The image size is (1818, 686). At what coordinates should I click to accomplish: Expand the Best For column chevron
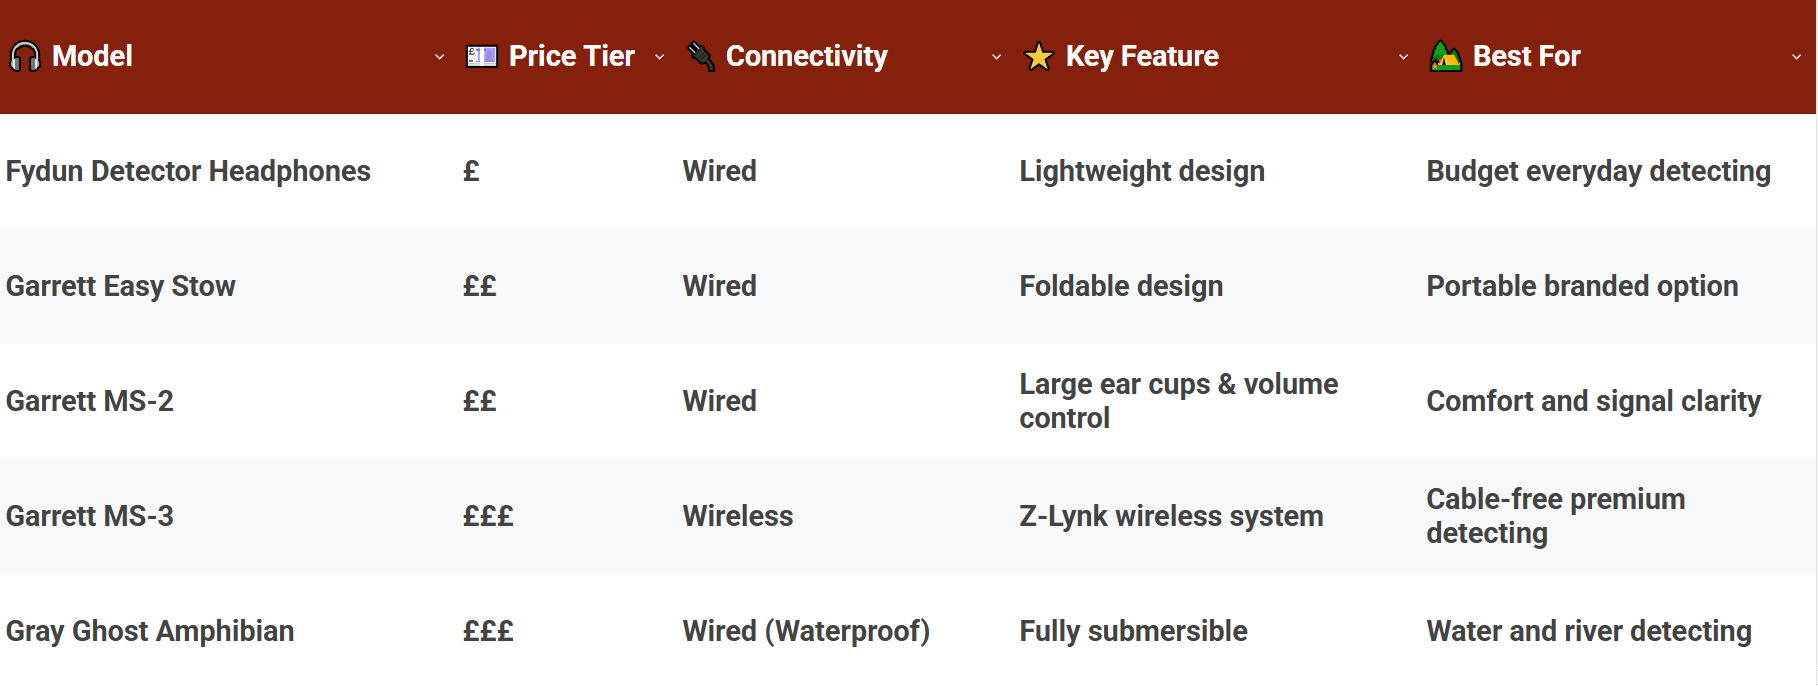[x=1795, y=58]
